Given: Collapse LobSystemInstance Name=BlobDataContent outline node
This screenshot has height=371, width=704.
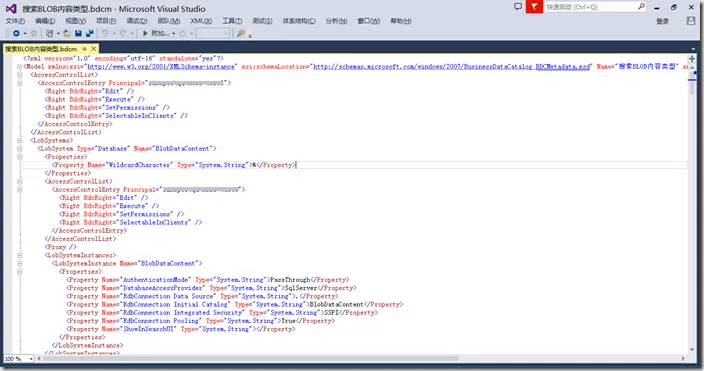Looking at the screenshot, I should pyautogui.click(x=19, y=263).
